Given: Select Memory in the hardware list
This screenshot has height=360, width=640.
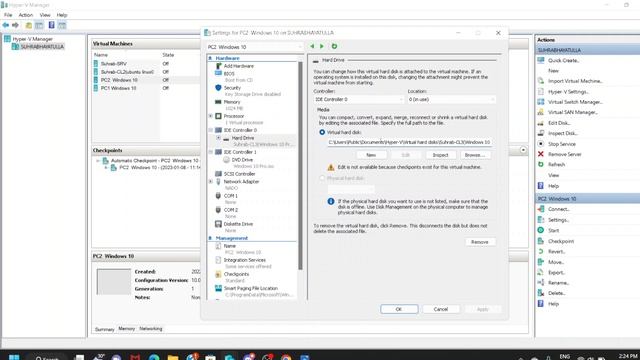Looking at the screenshot, I should 232,102.
